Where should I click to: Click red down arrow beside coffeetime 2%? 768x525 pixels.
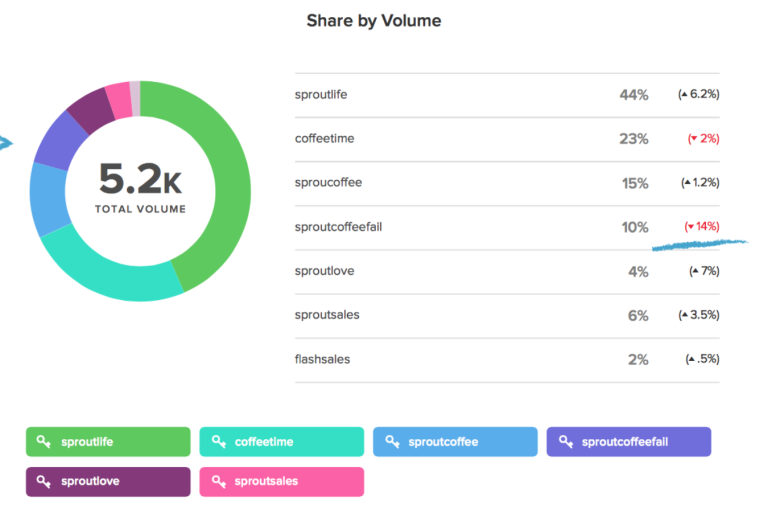[x=694, y=139]
